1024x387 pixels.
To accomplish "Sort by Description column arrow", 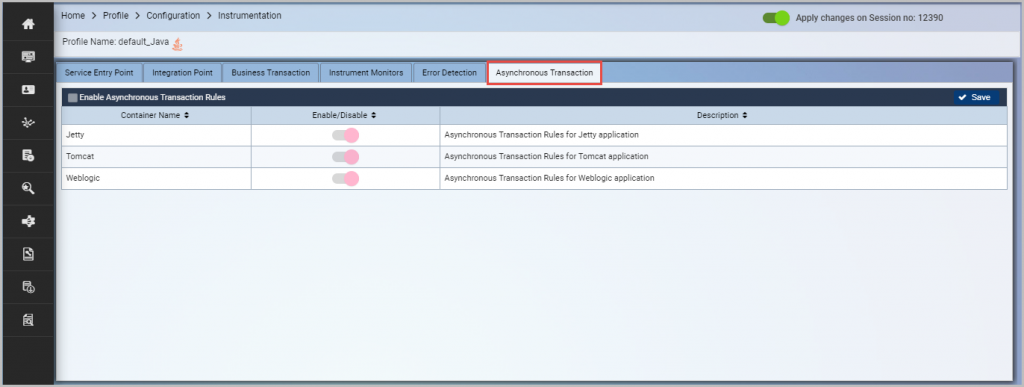I will point(745,116).
